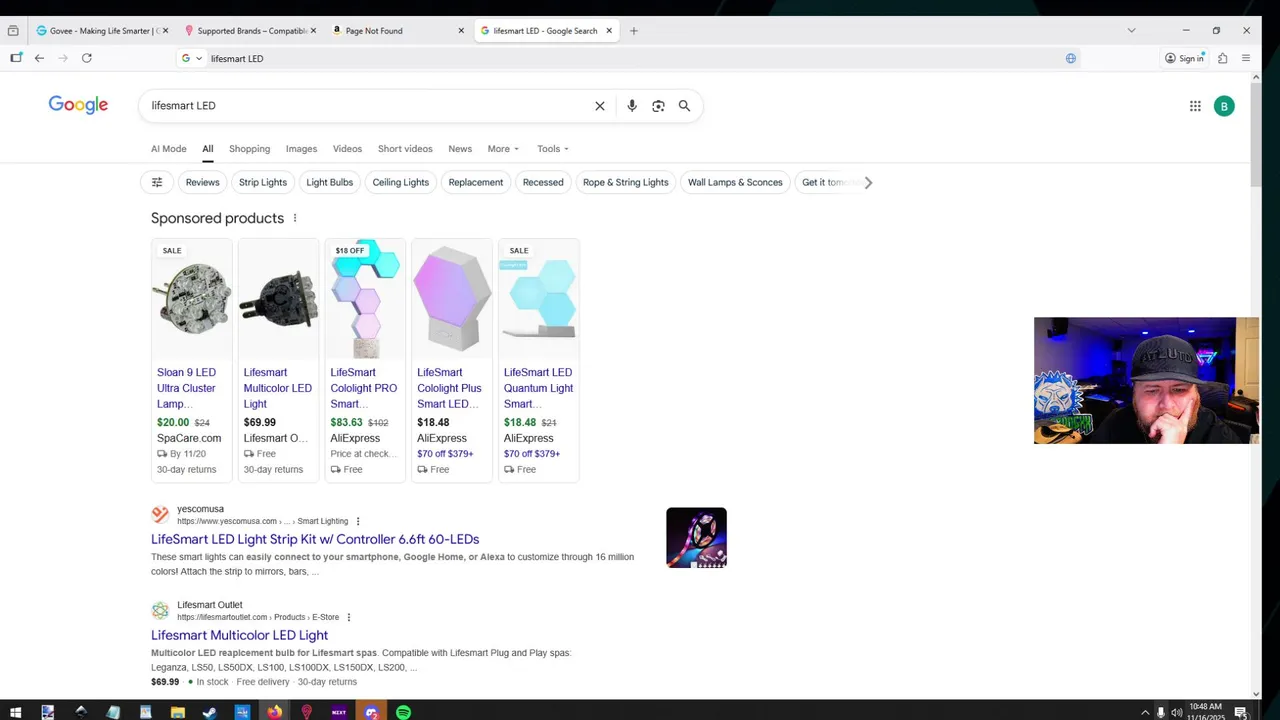Screen dimensions: 1280x720
Task: Open LifeSmart LED Quantum Light product
Action: [x=538, y=388]
